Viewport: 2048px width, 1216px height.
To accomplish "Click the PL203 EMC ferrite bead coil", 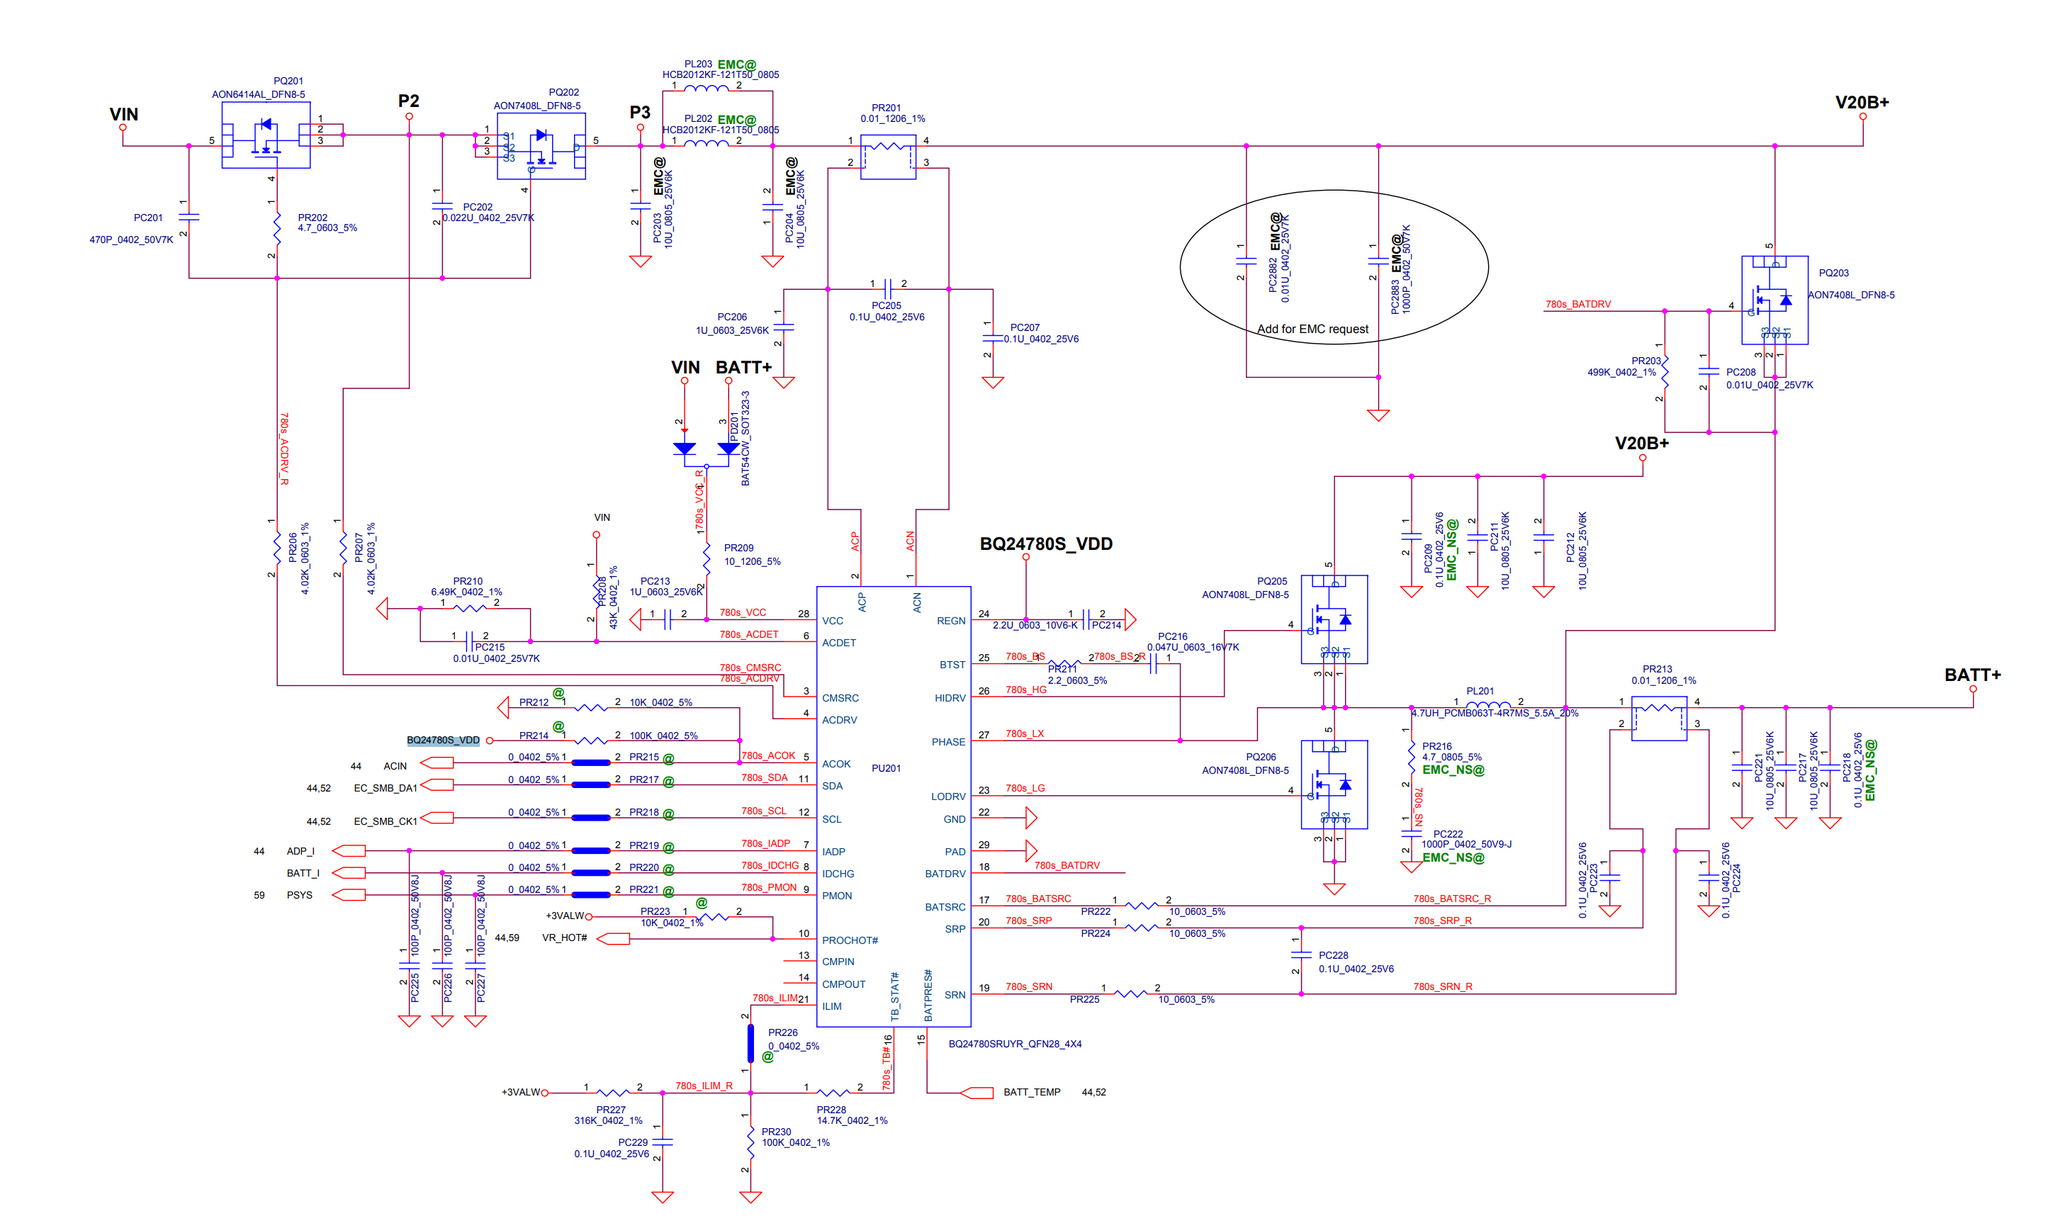I will click(x=706, y=87).
